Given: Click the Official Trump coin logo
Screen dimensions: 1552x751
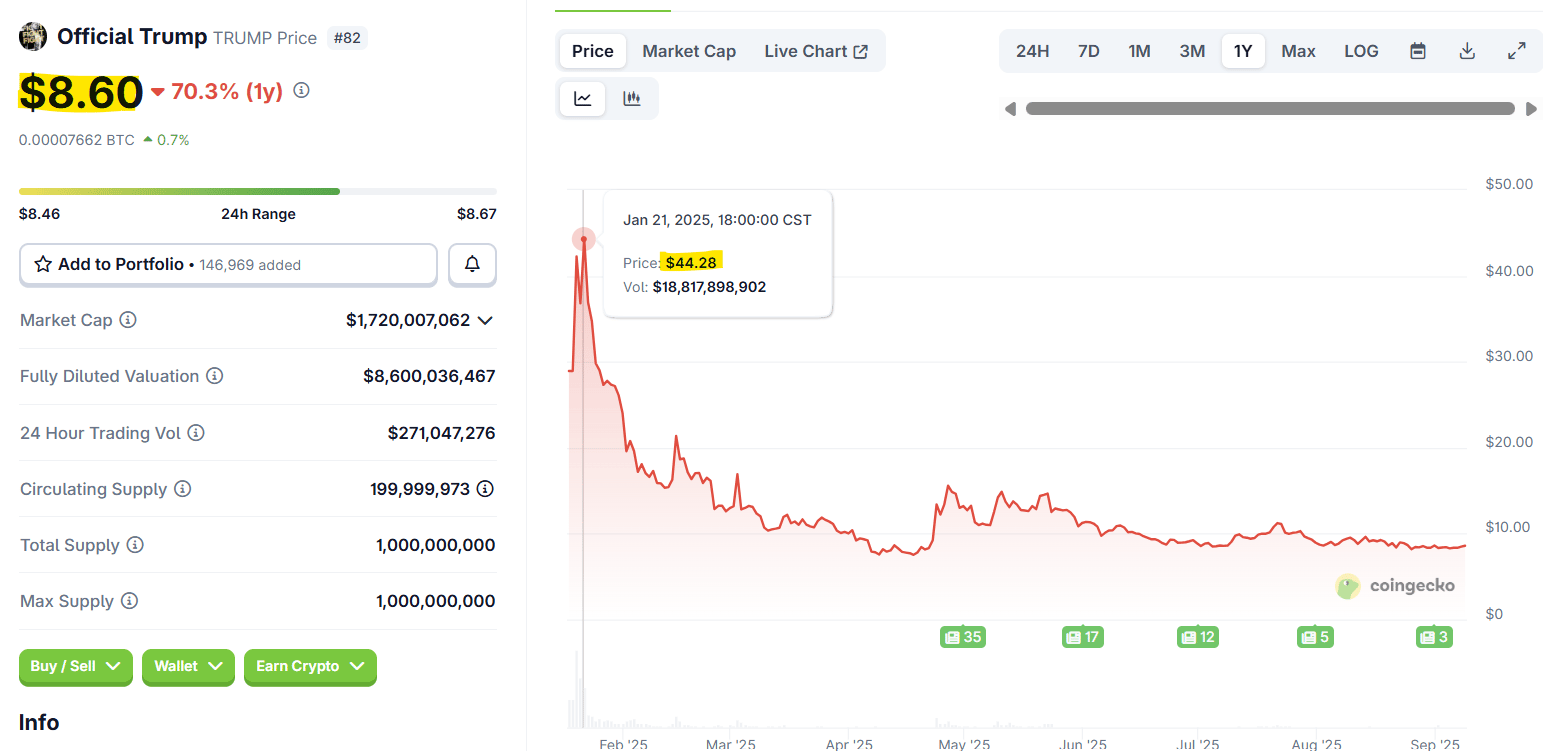Looking at the screenshot, I should (x=33, y=37).
